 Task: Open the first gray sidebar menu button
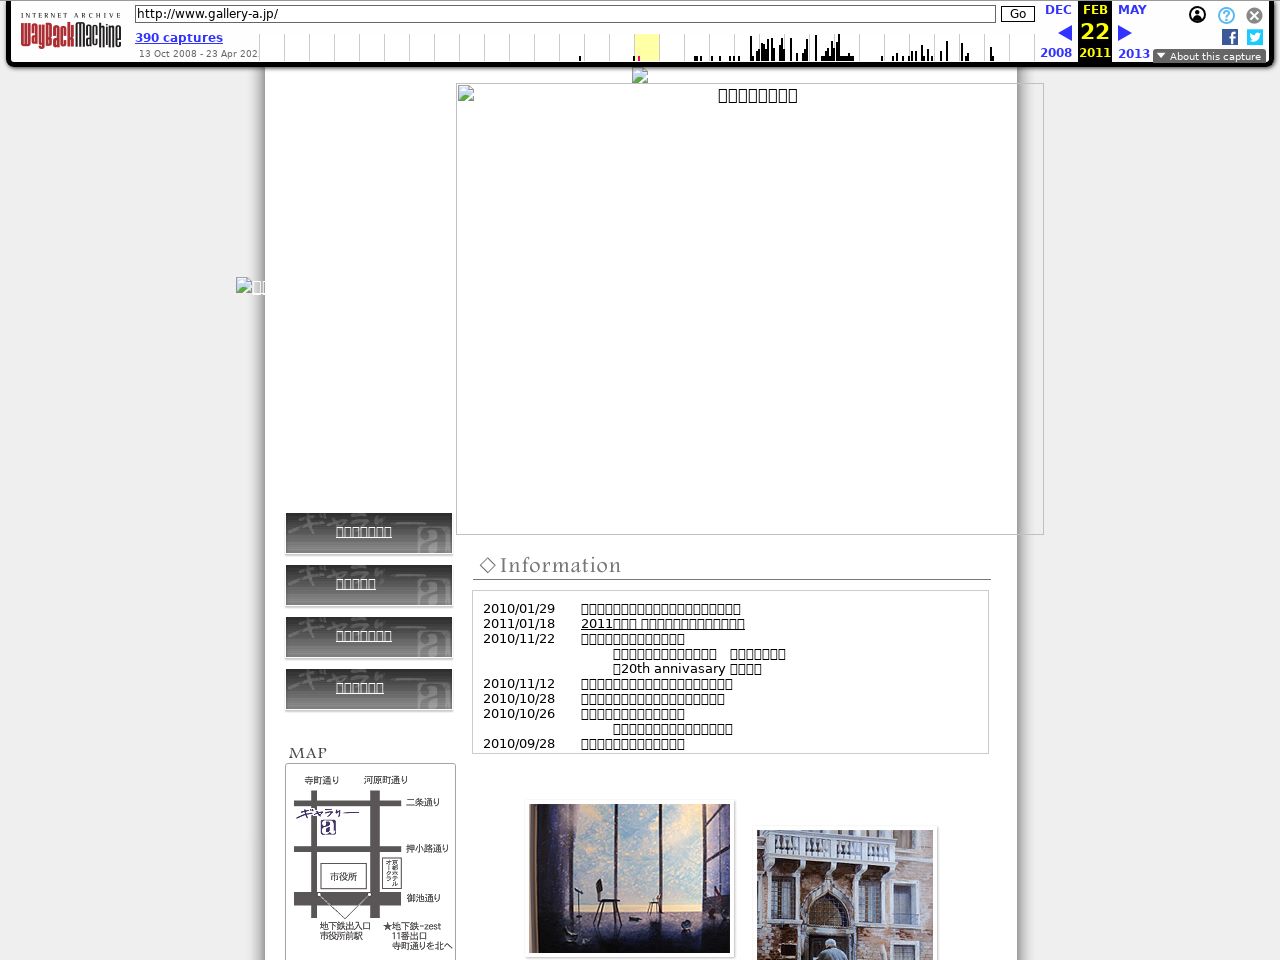[369, 533]
